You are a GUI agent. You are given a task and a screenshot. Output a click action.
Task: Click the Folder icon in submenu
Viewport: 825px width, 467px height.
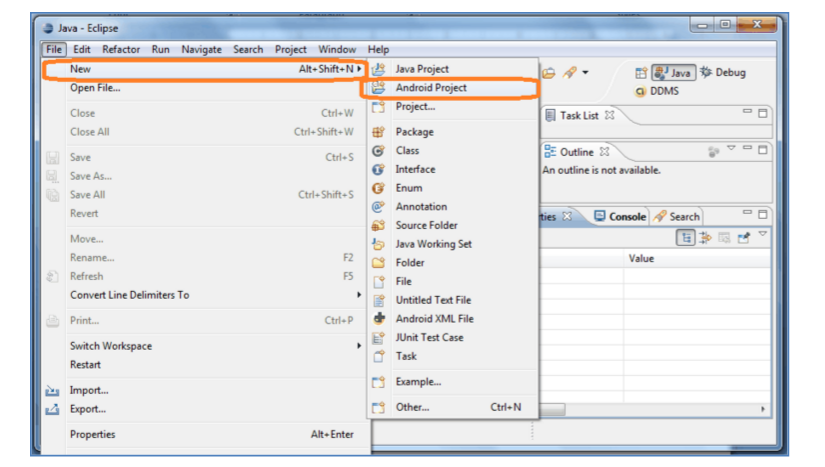pos(378,263)
